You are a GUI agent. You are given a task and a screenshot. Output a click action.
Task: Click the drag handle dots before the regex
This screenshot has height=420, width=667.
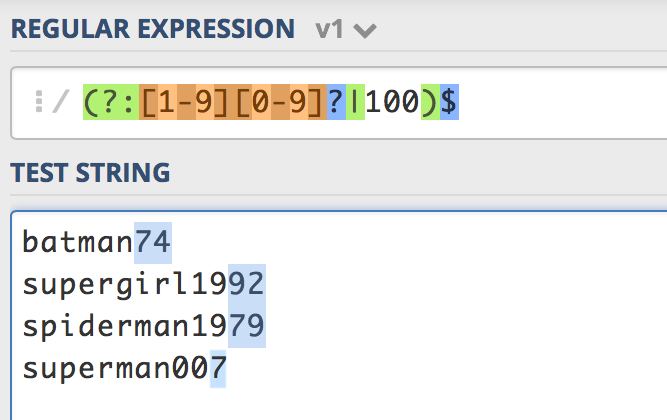pyautogui.click(x=38, y=101)
